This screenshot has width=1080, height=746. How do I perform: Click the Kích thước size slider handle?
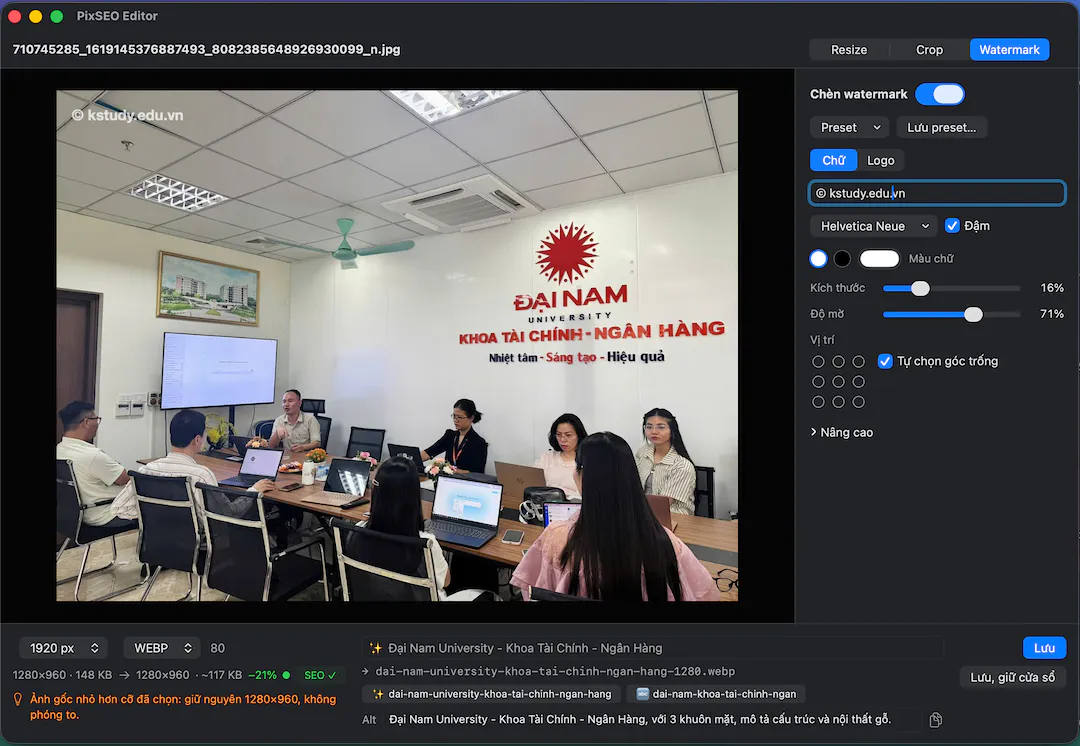click(920, 289)
